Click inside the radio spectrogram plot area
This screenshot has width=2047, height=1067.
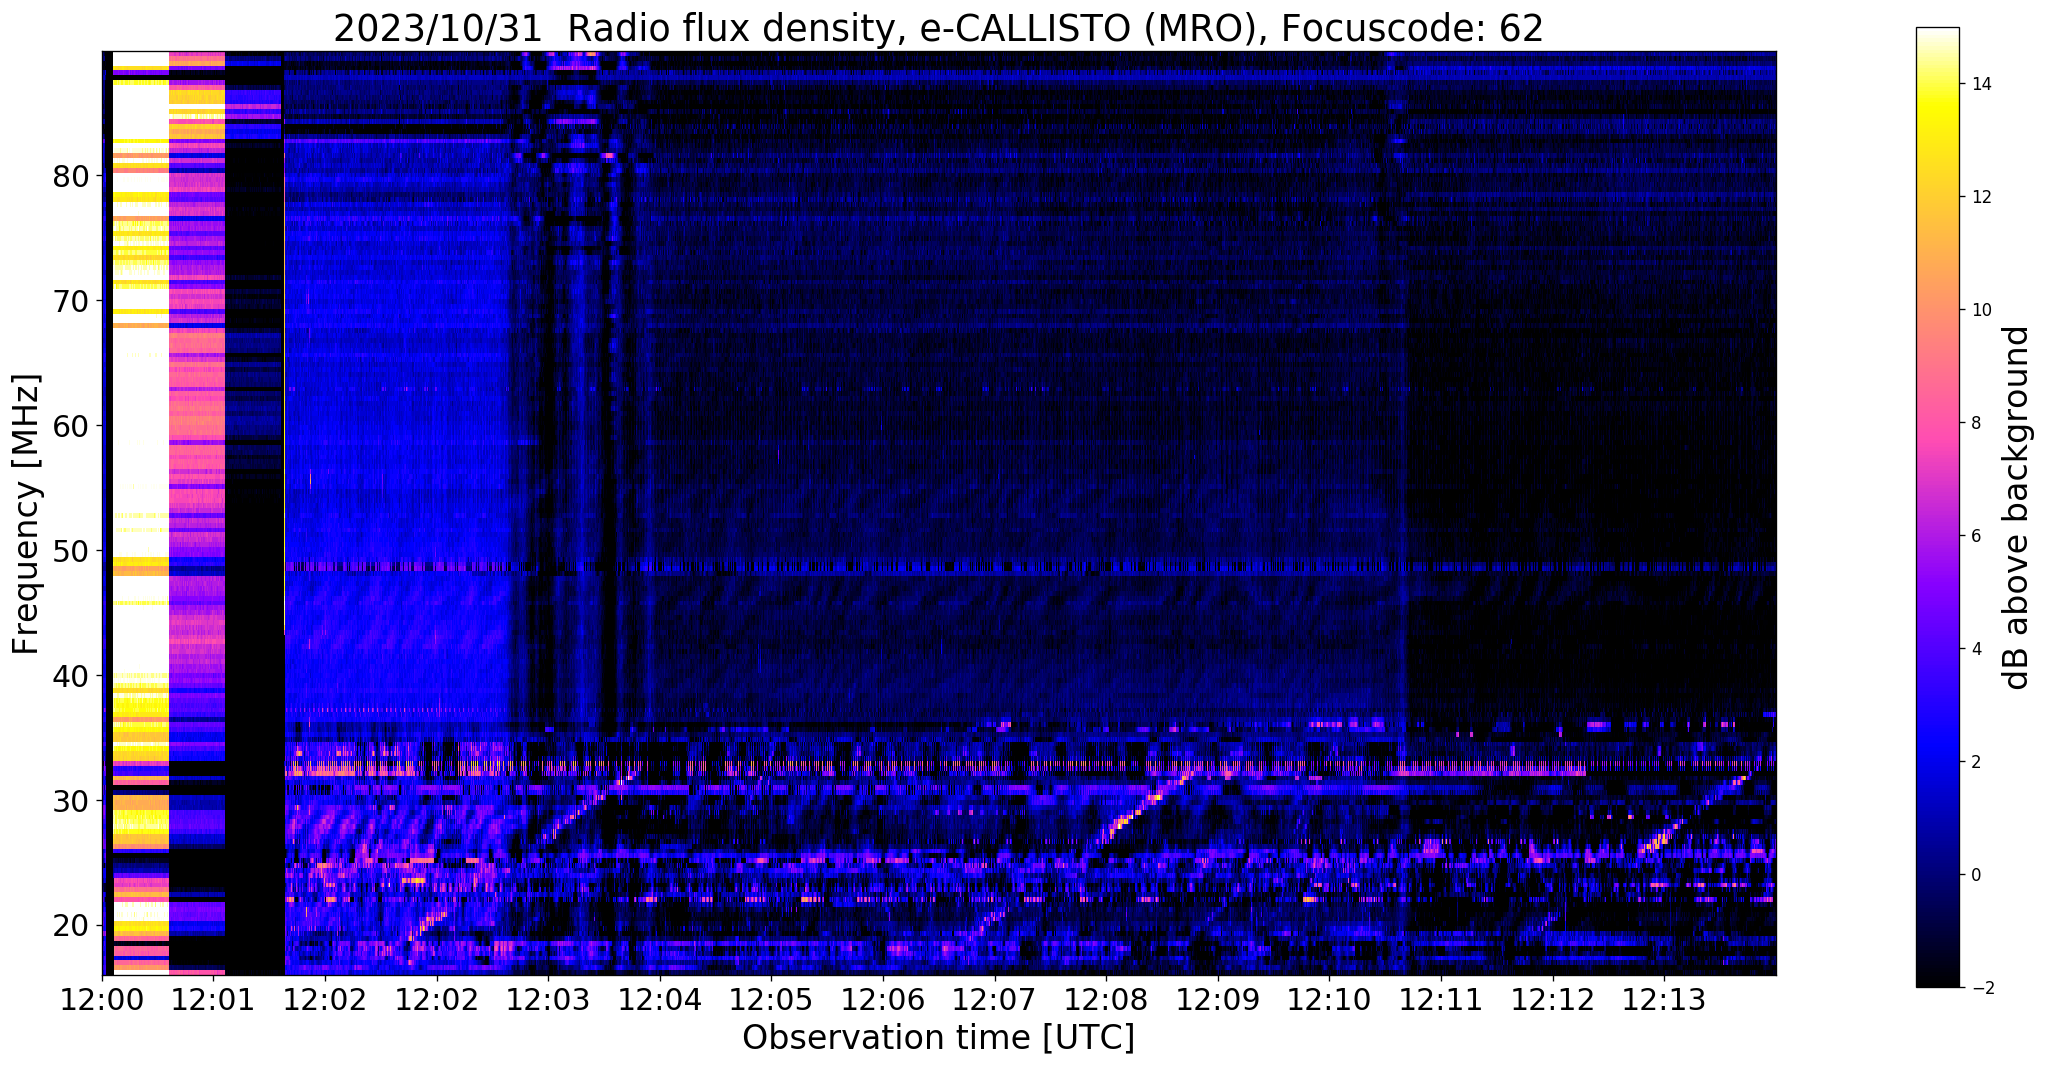point(939,513)
